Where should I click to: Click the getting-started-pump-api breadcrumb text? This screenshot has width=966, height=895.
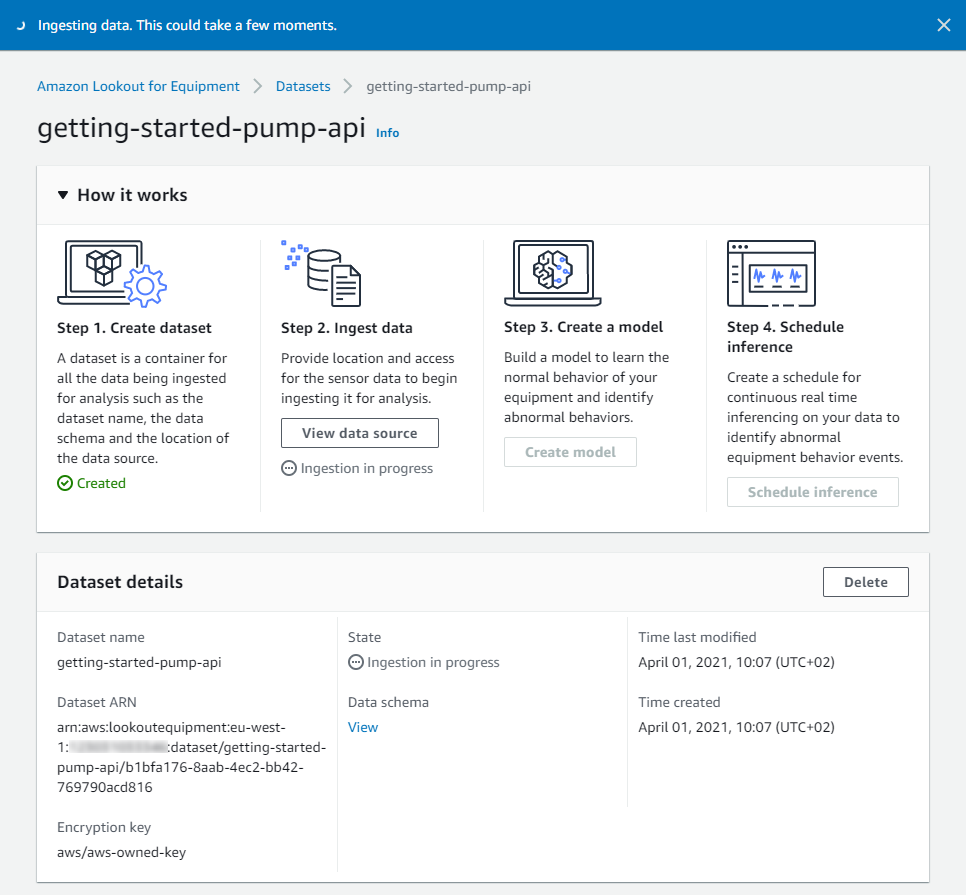point(448,86)
